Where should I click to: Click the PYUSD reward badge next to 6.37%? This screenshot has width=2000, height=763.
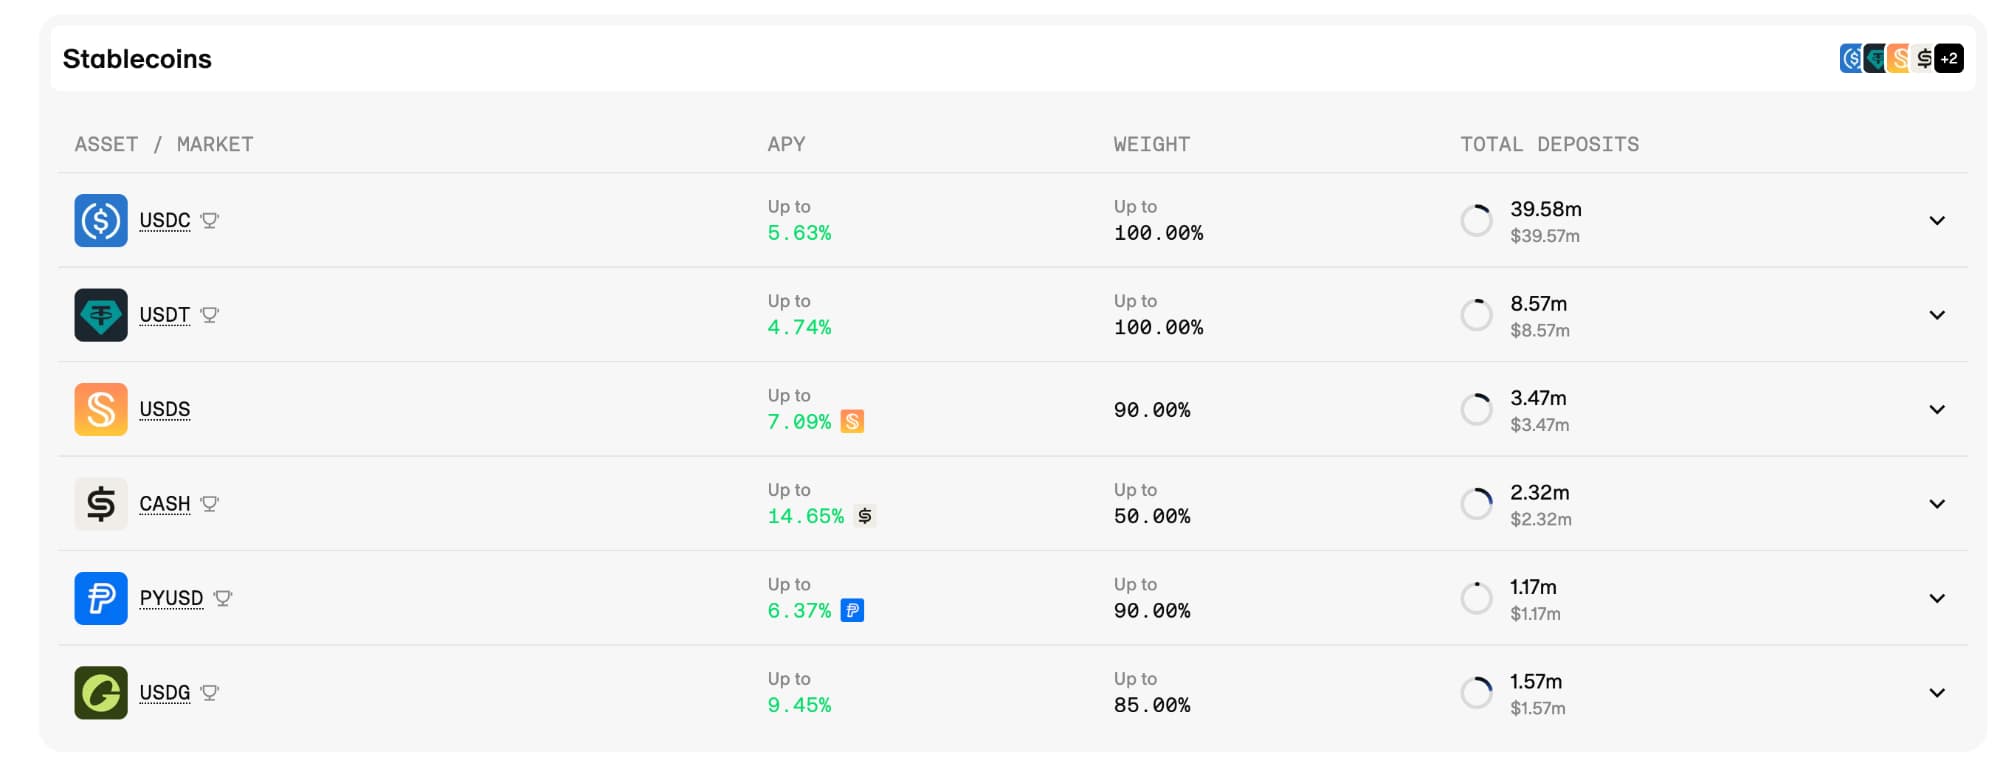852,611
